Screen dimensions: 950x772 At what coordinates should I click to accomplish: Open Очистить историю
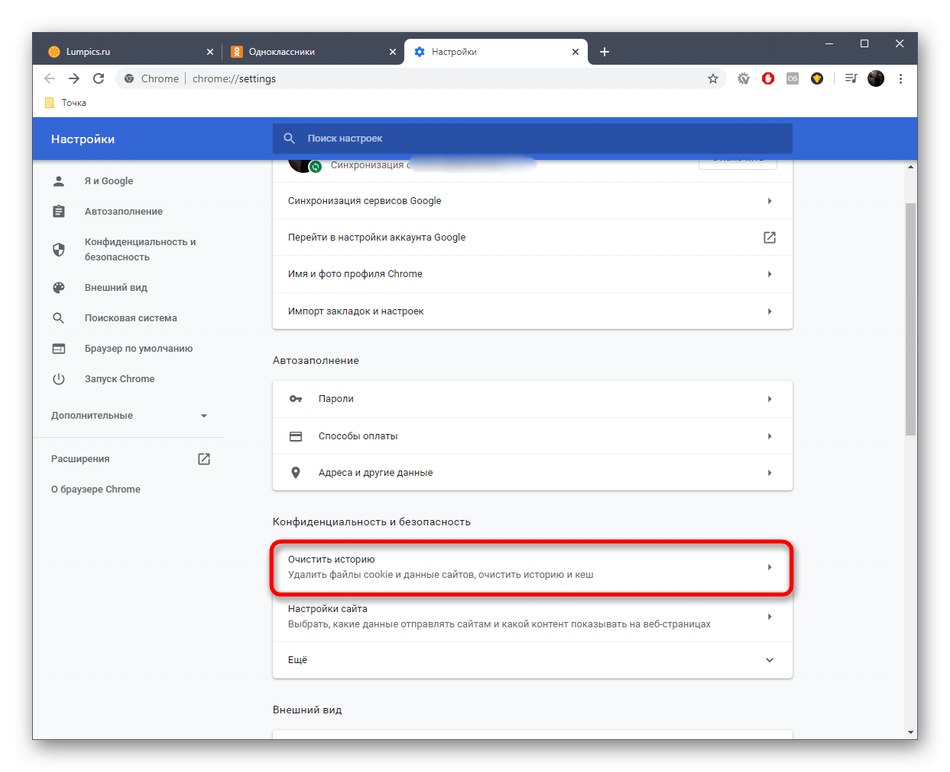coord(533,567)
